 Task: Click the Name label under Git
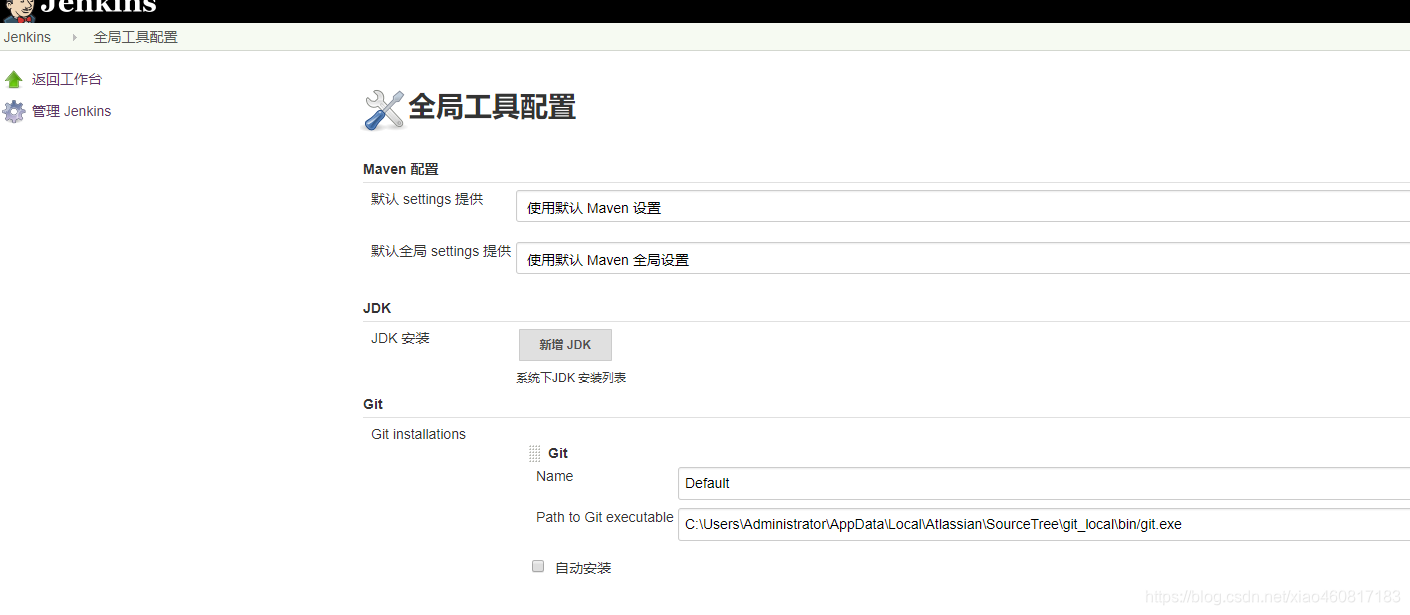555,476
